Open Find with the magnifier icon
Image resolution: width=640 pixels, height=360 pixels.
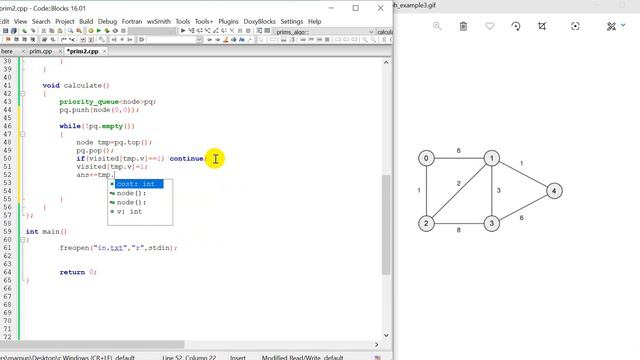point(71,31)
